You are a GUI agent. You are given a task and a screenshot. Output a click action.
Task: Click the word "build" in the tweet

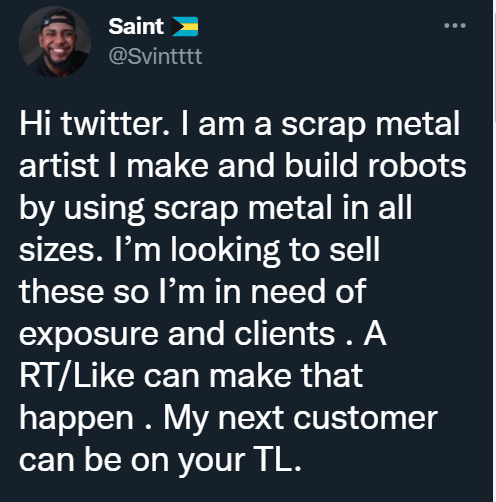point(321,165)
